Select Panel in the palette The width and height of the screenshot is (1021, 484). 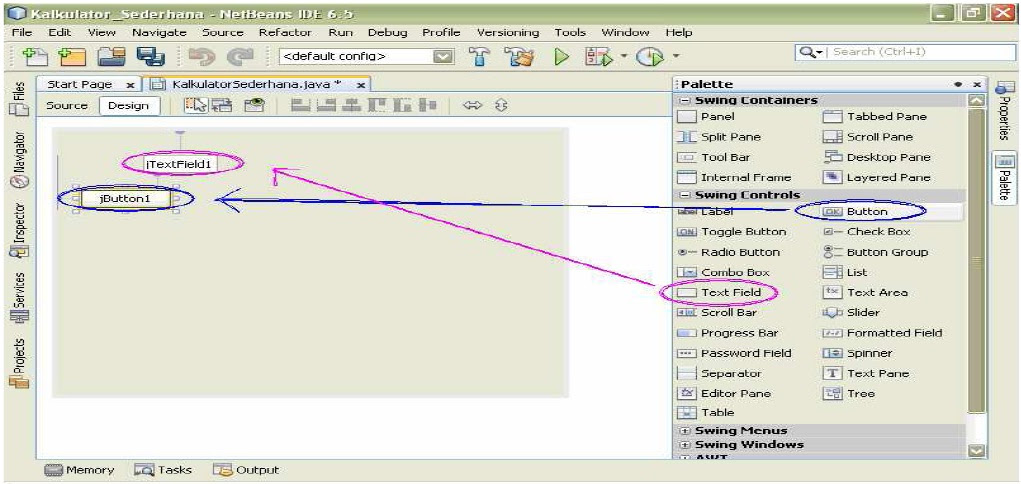pyautogui.click(x=706, y=117)
